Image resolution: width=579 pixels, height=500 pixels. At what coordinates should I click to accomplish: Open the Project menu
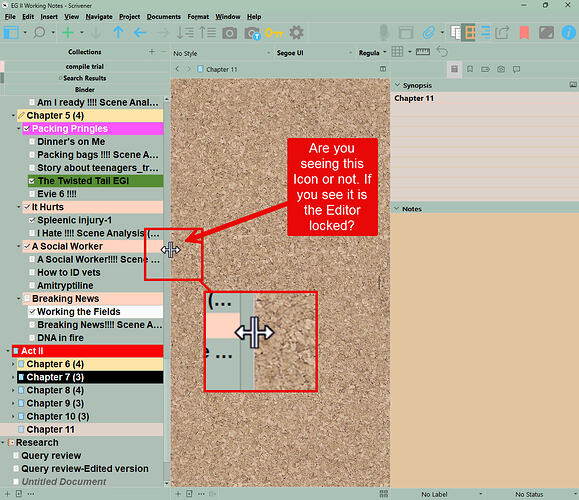[130, 17]
